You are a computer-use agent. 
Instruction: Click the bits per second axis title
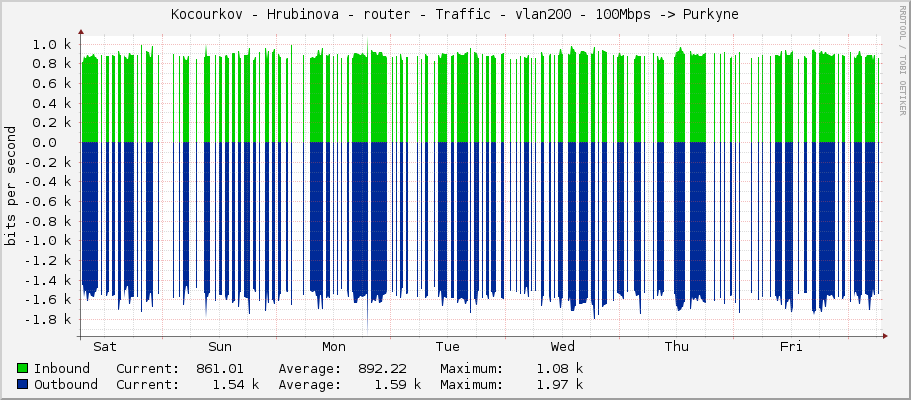[x=10, y=185]
